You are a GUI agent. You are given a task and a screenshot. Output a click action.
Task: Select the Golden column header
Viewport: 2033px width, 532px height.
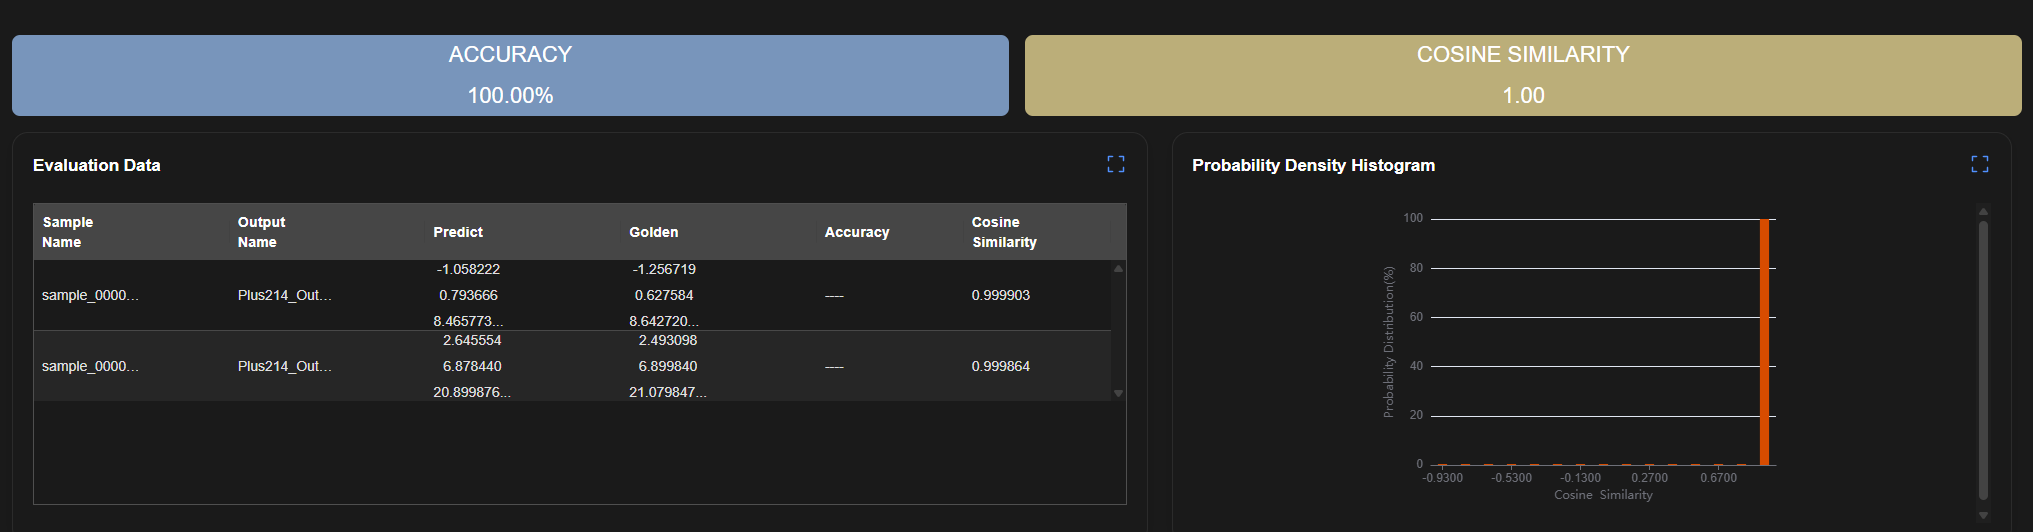tap(653, 232)
